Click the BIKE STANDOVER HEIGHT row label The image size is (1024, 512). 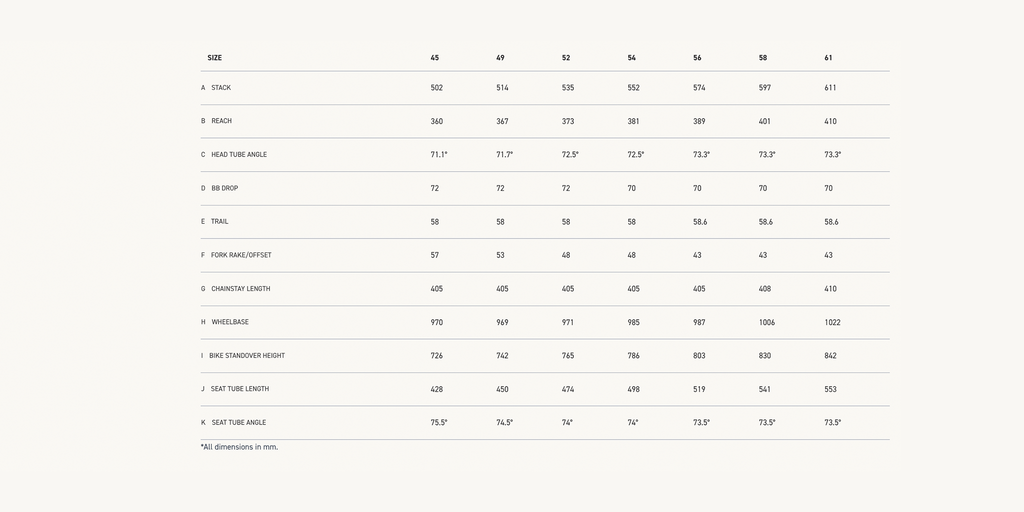pos(247,356)
